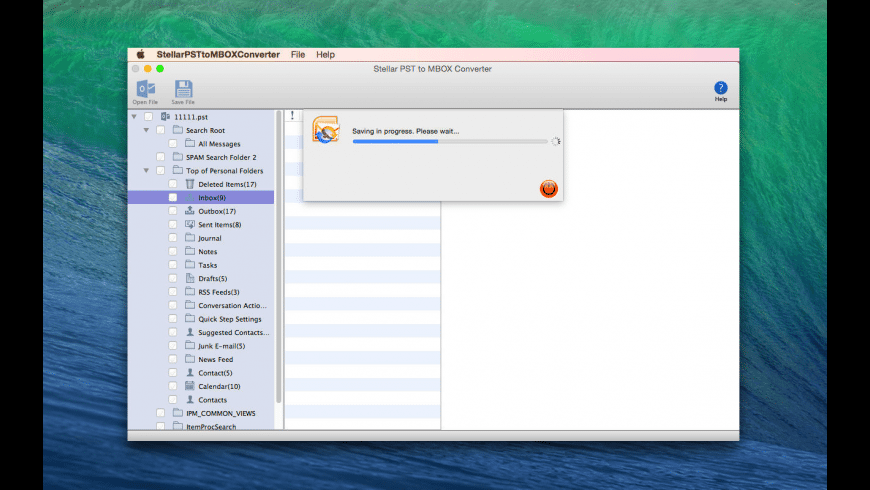This screenshot has height=490, width=870.
Task: Collapse the Search Root folder
Action: click(146, 130)
